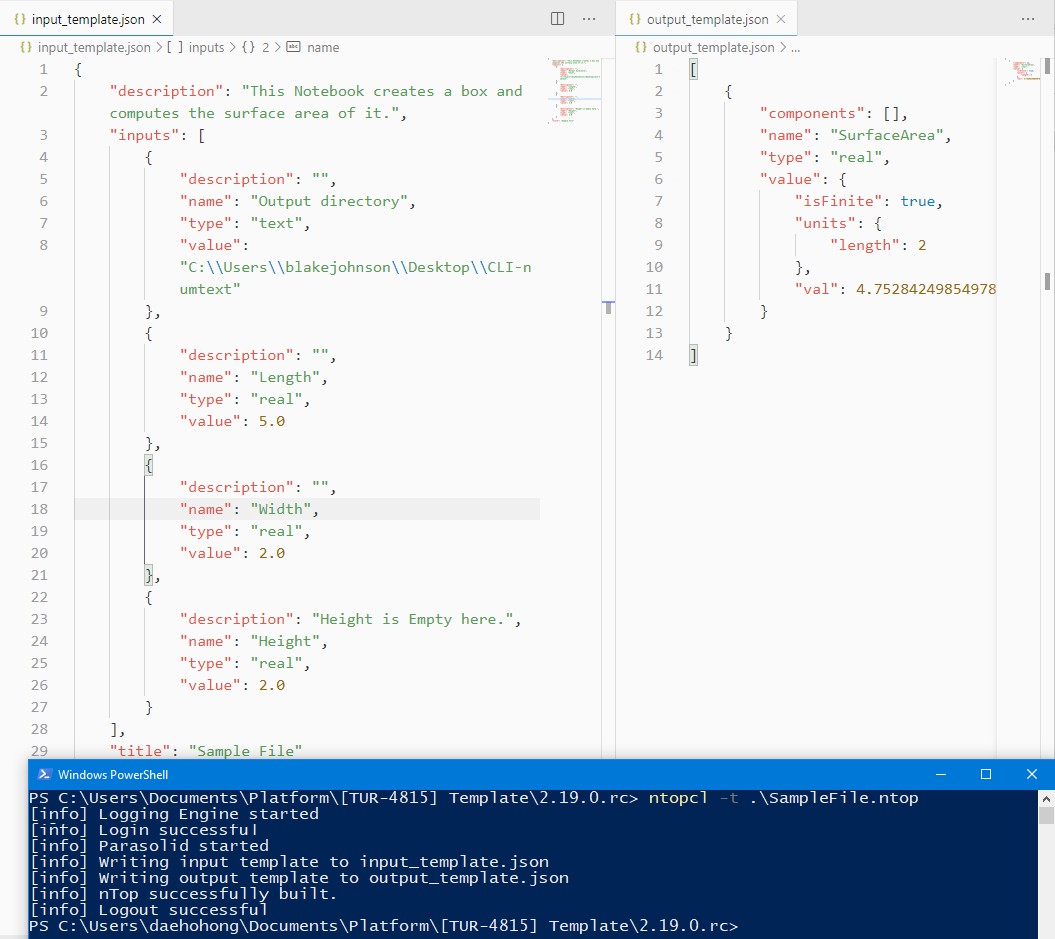Click the Windows PowerShell title bar icon
Screen dimensions: 1055x939
[44, 774]
